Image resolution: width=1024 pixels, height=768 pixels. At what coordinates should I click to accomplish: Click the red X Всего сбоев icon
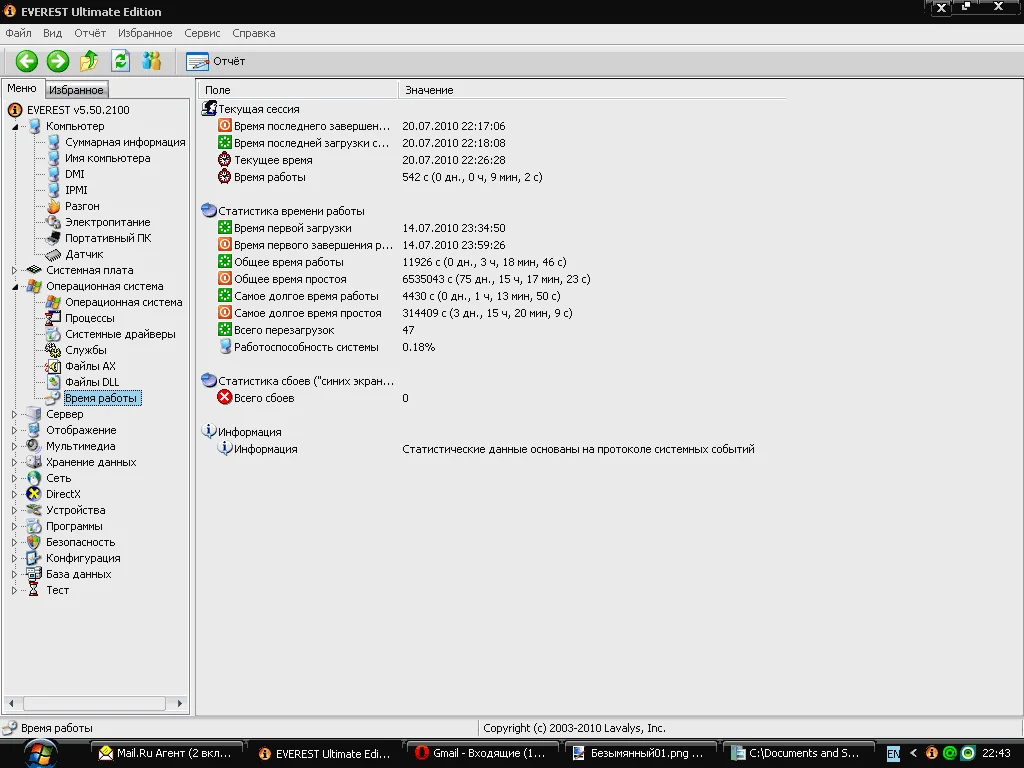tap(225, 398)
